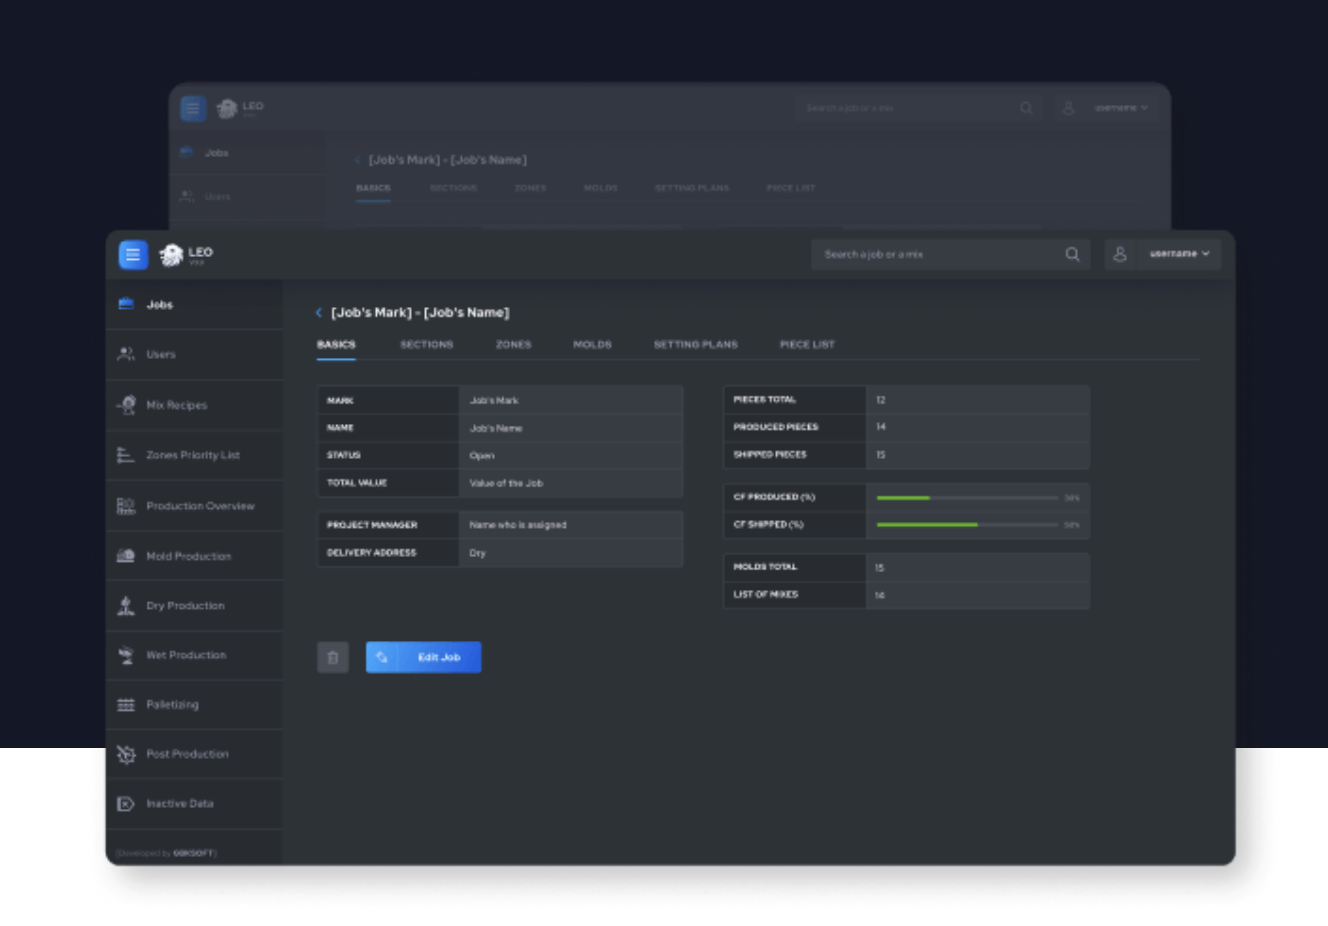Switch to the SECTIONS tab in front window
The width and height of the screenshot is (1328, 926).
pos(427,344)
